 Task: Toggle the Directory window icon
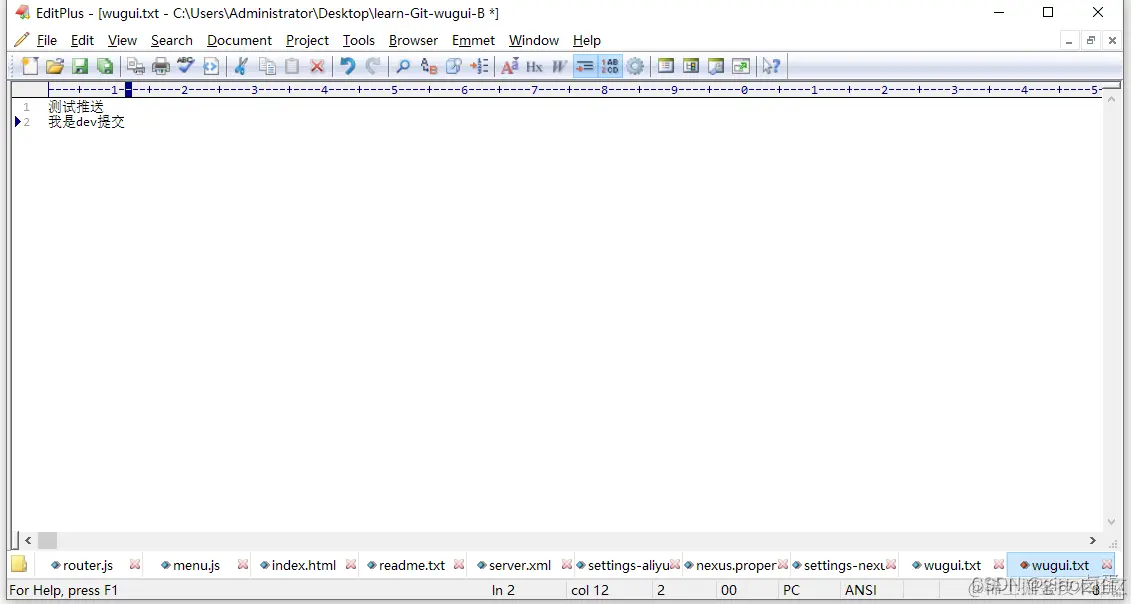click(665, 67)
